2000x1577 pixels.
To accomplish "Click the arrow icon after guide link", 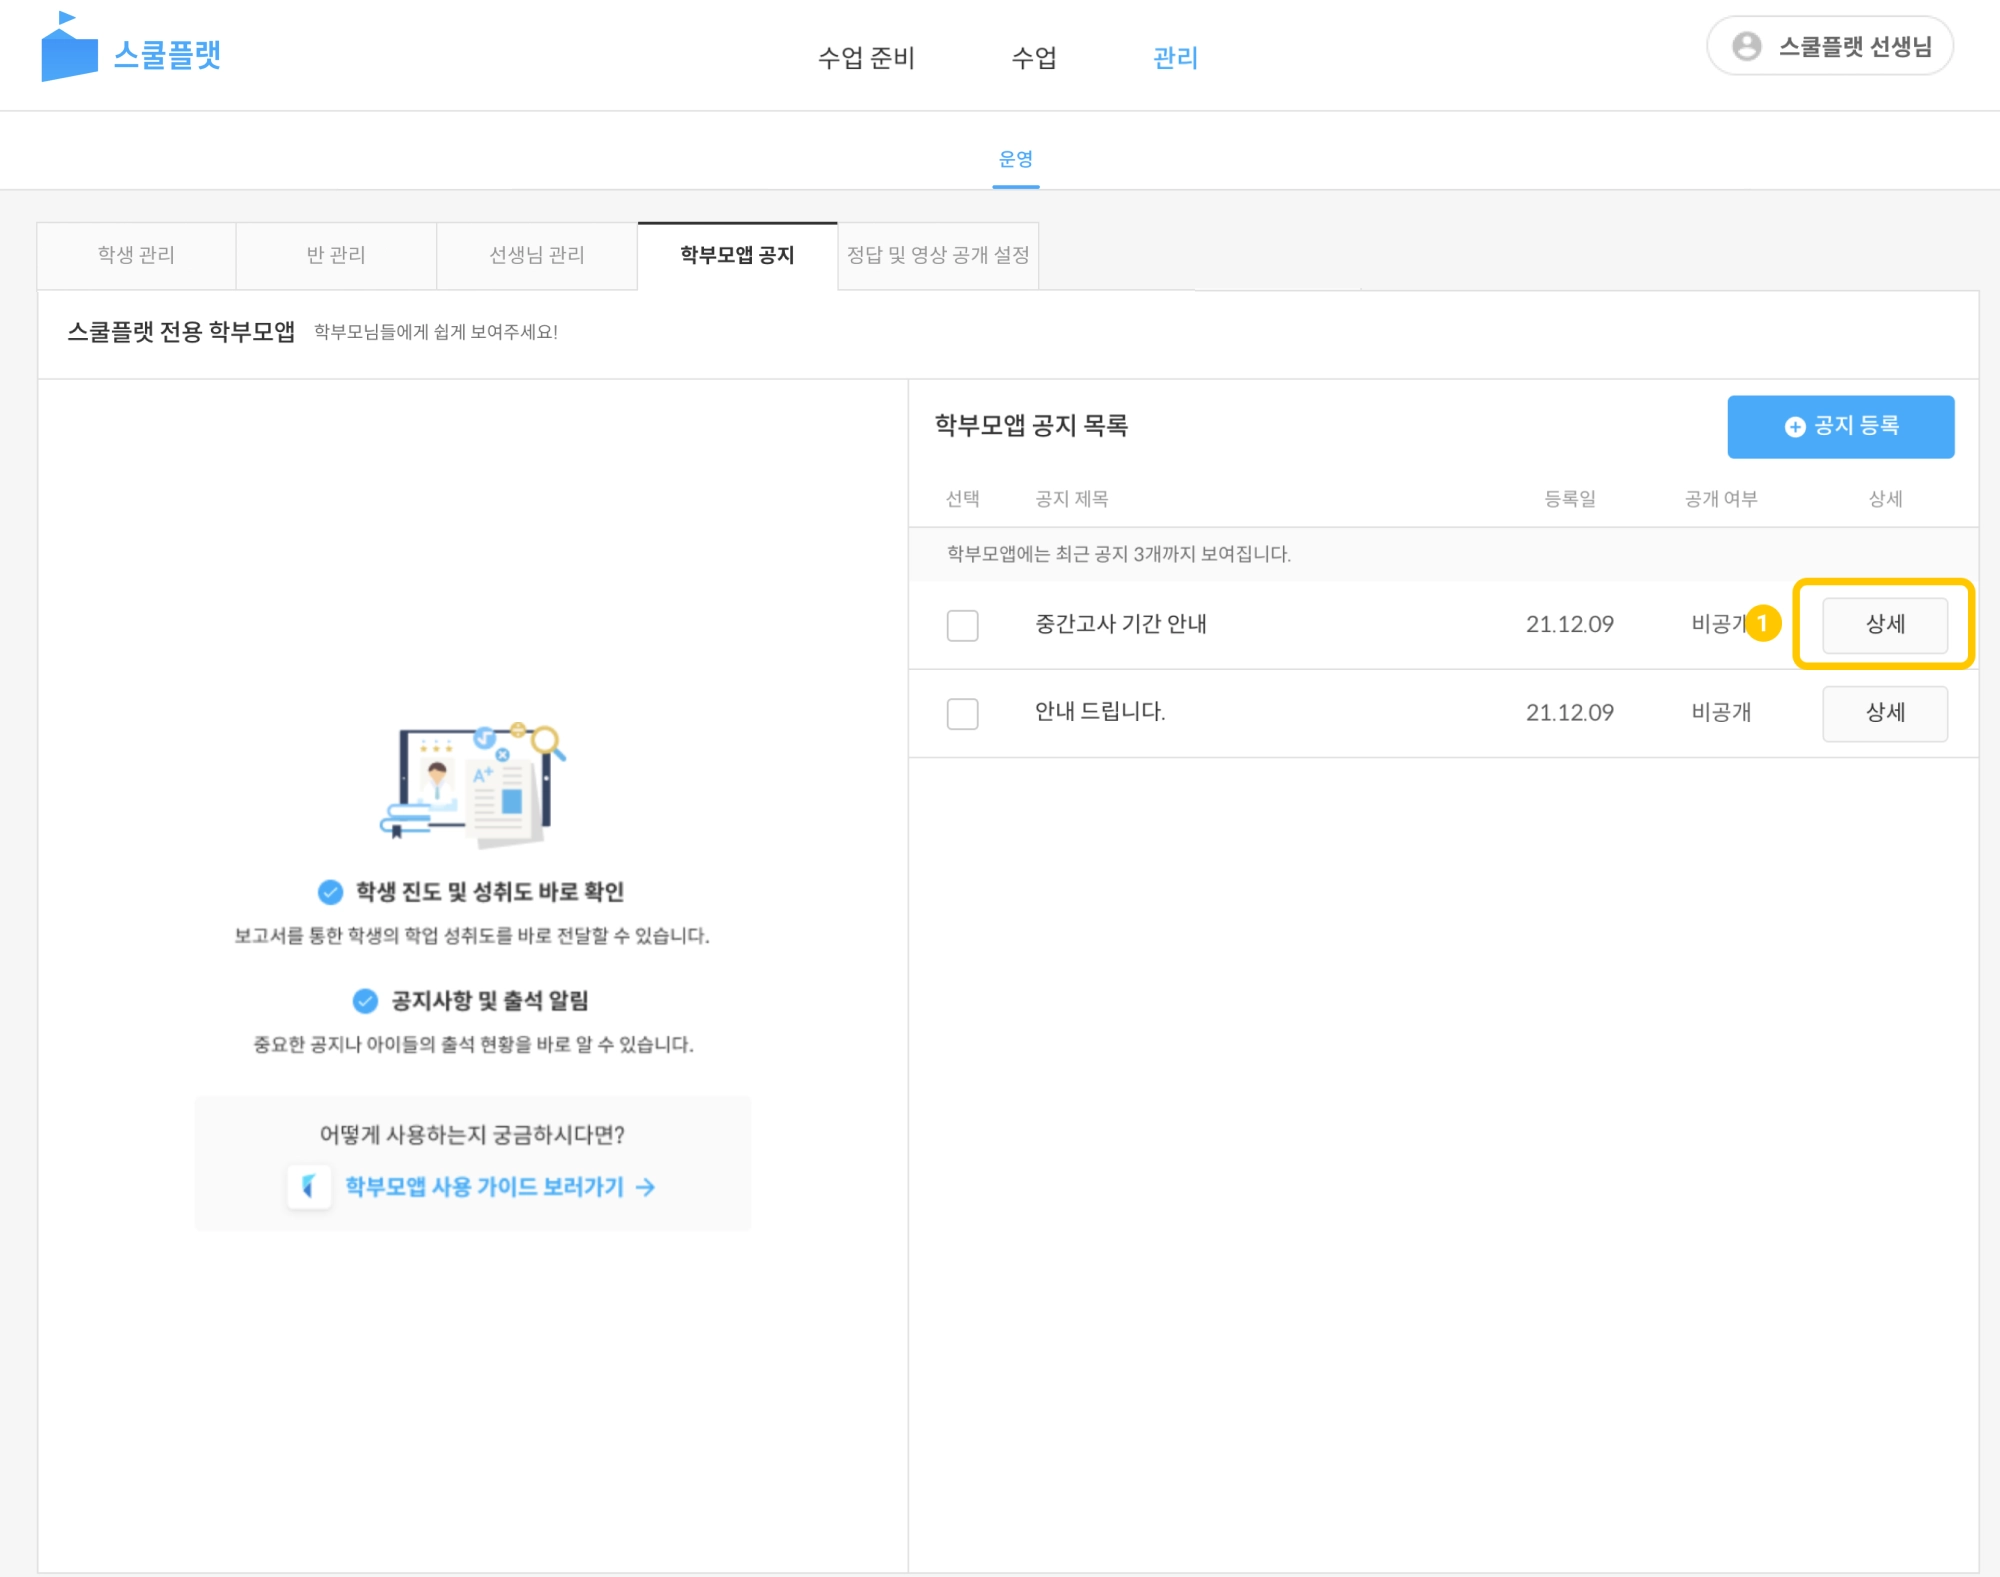I will coord(646,1187).
